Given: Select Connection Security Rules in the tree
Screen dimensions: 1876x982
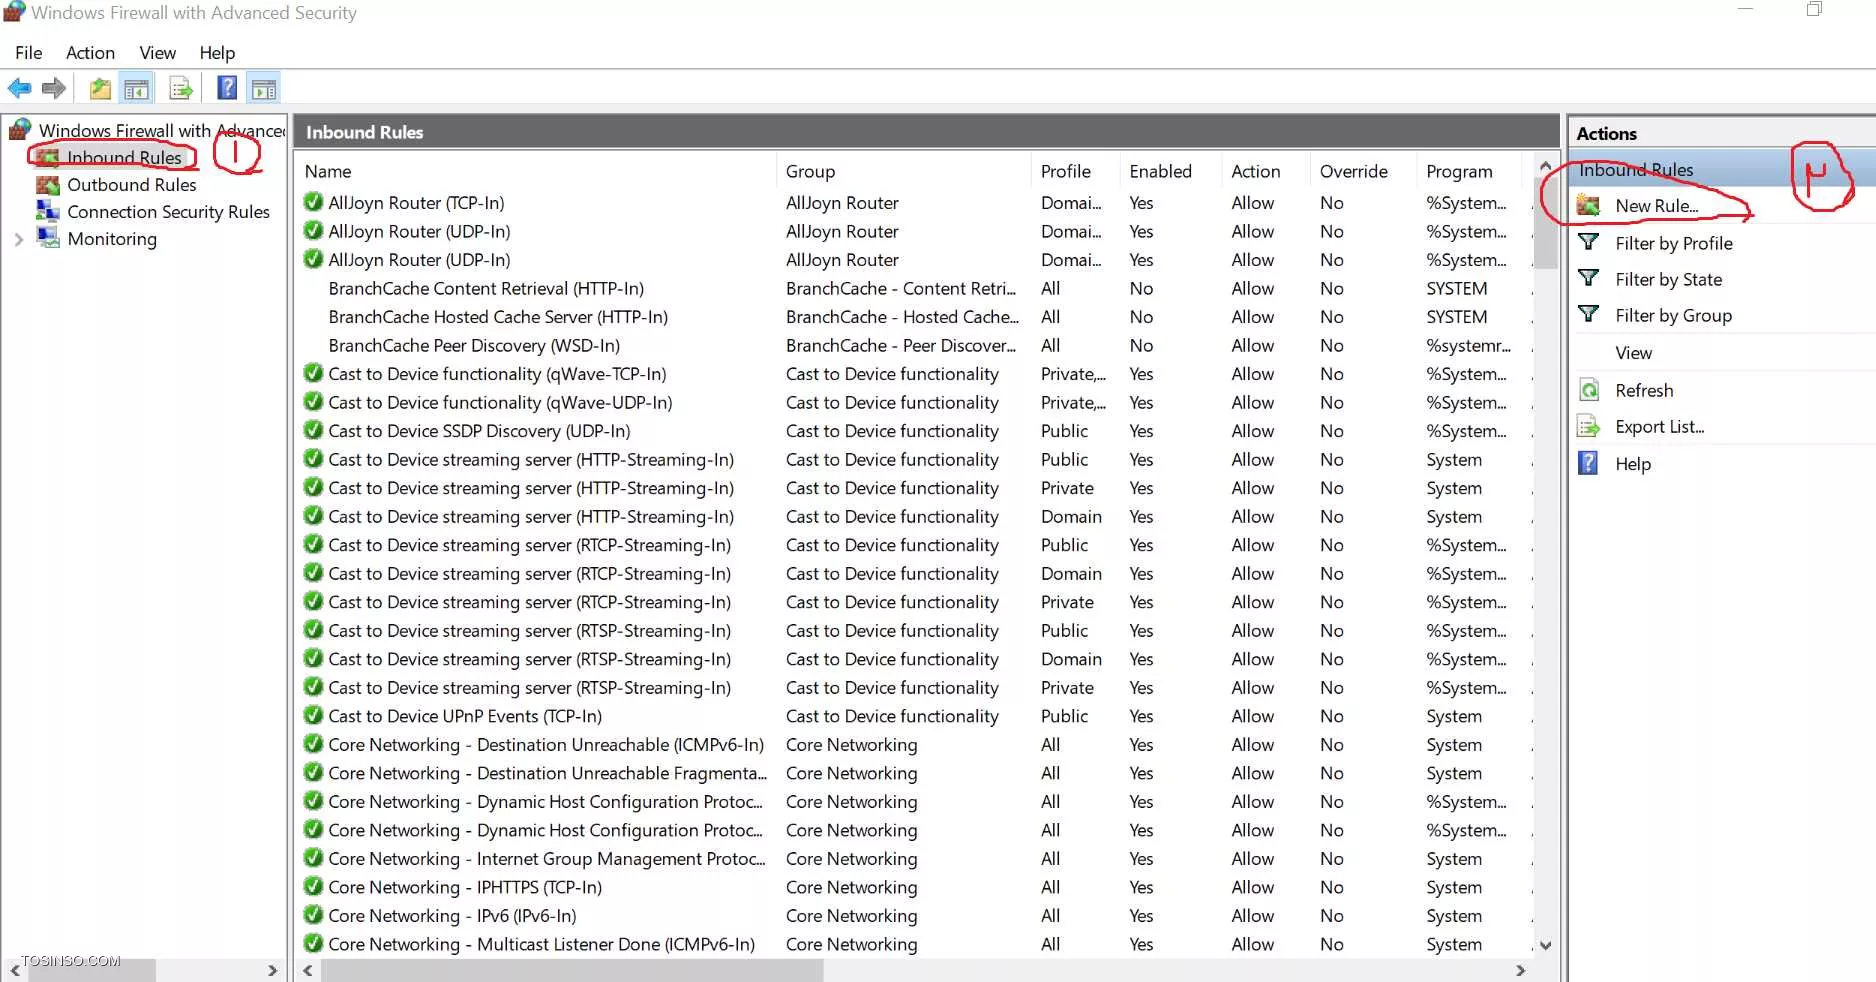Looking at the screenshot, I should click(x=168, y=212).
